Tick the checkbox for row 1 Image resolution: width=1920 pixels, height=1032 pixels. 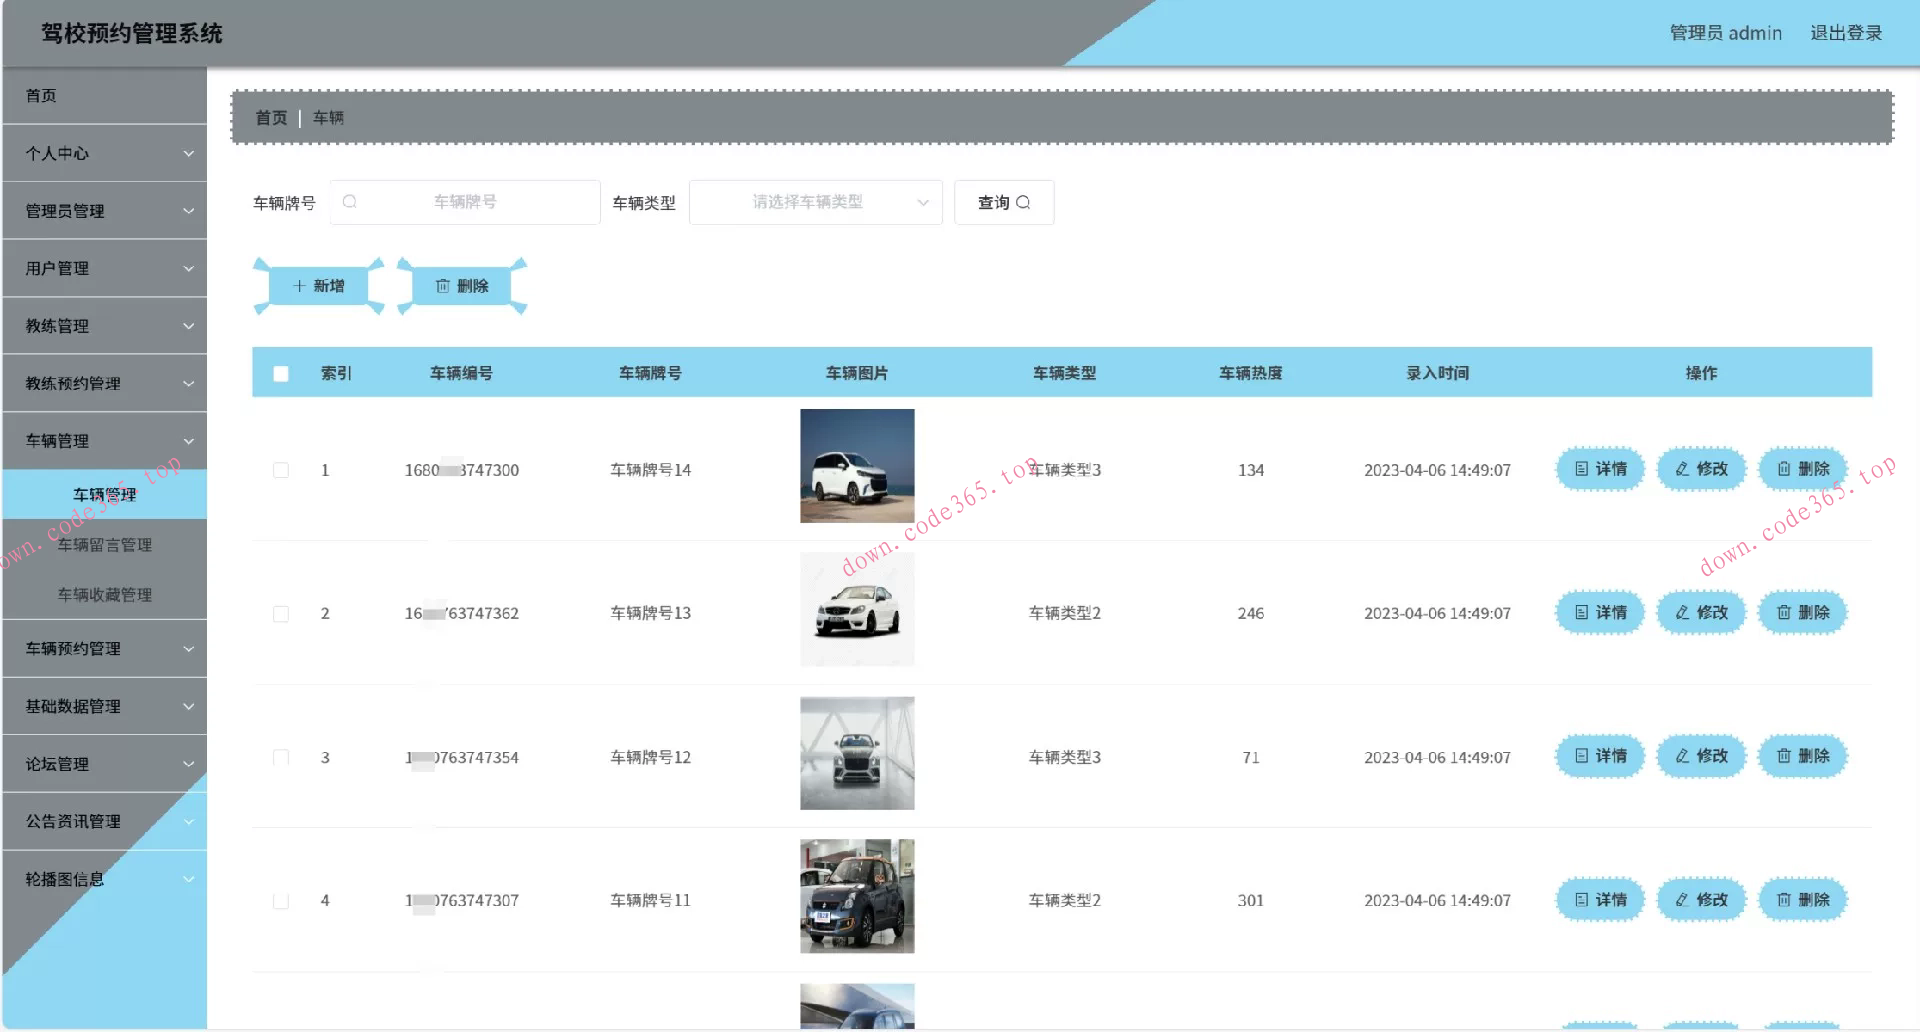[x=281, y=469]
